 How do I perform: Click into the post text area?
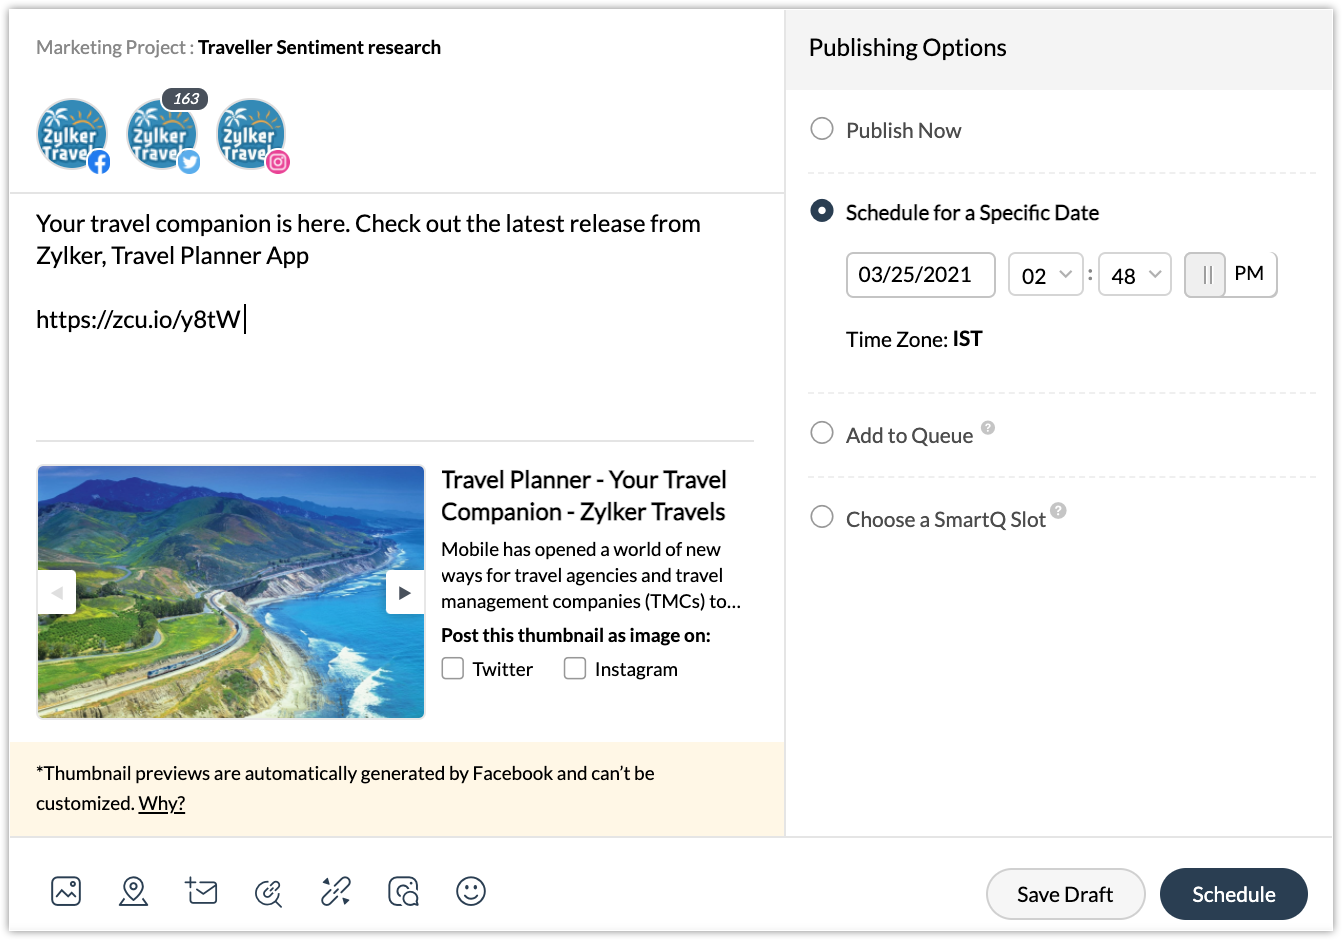pyautogui.click(x=395, y=317)
